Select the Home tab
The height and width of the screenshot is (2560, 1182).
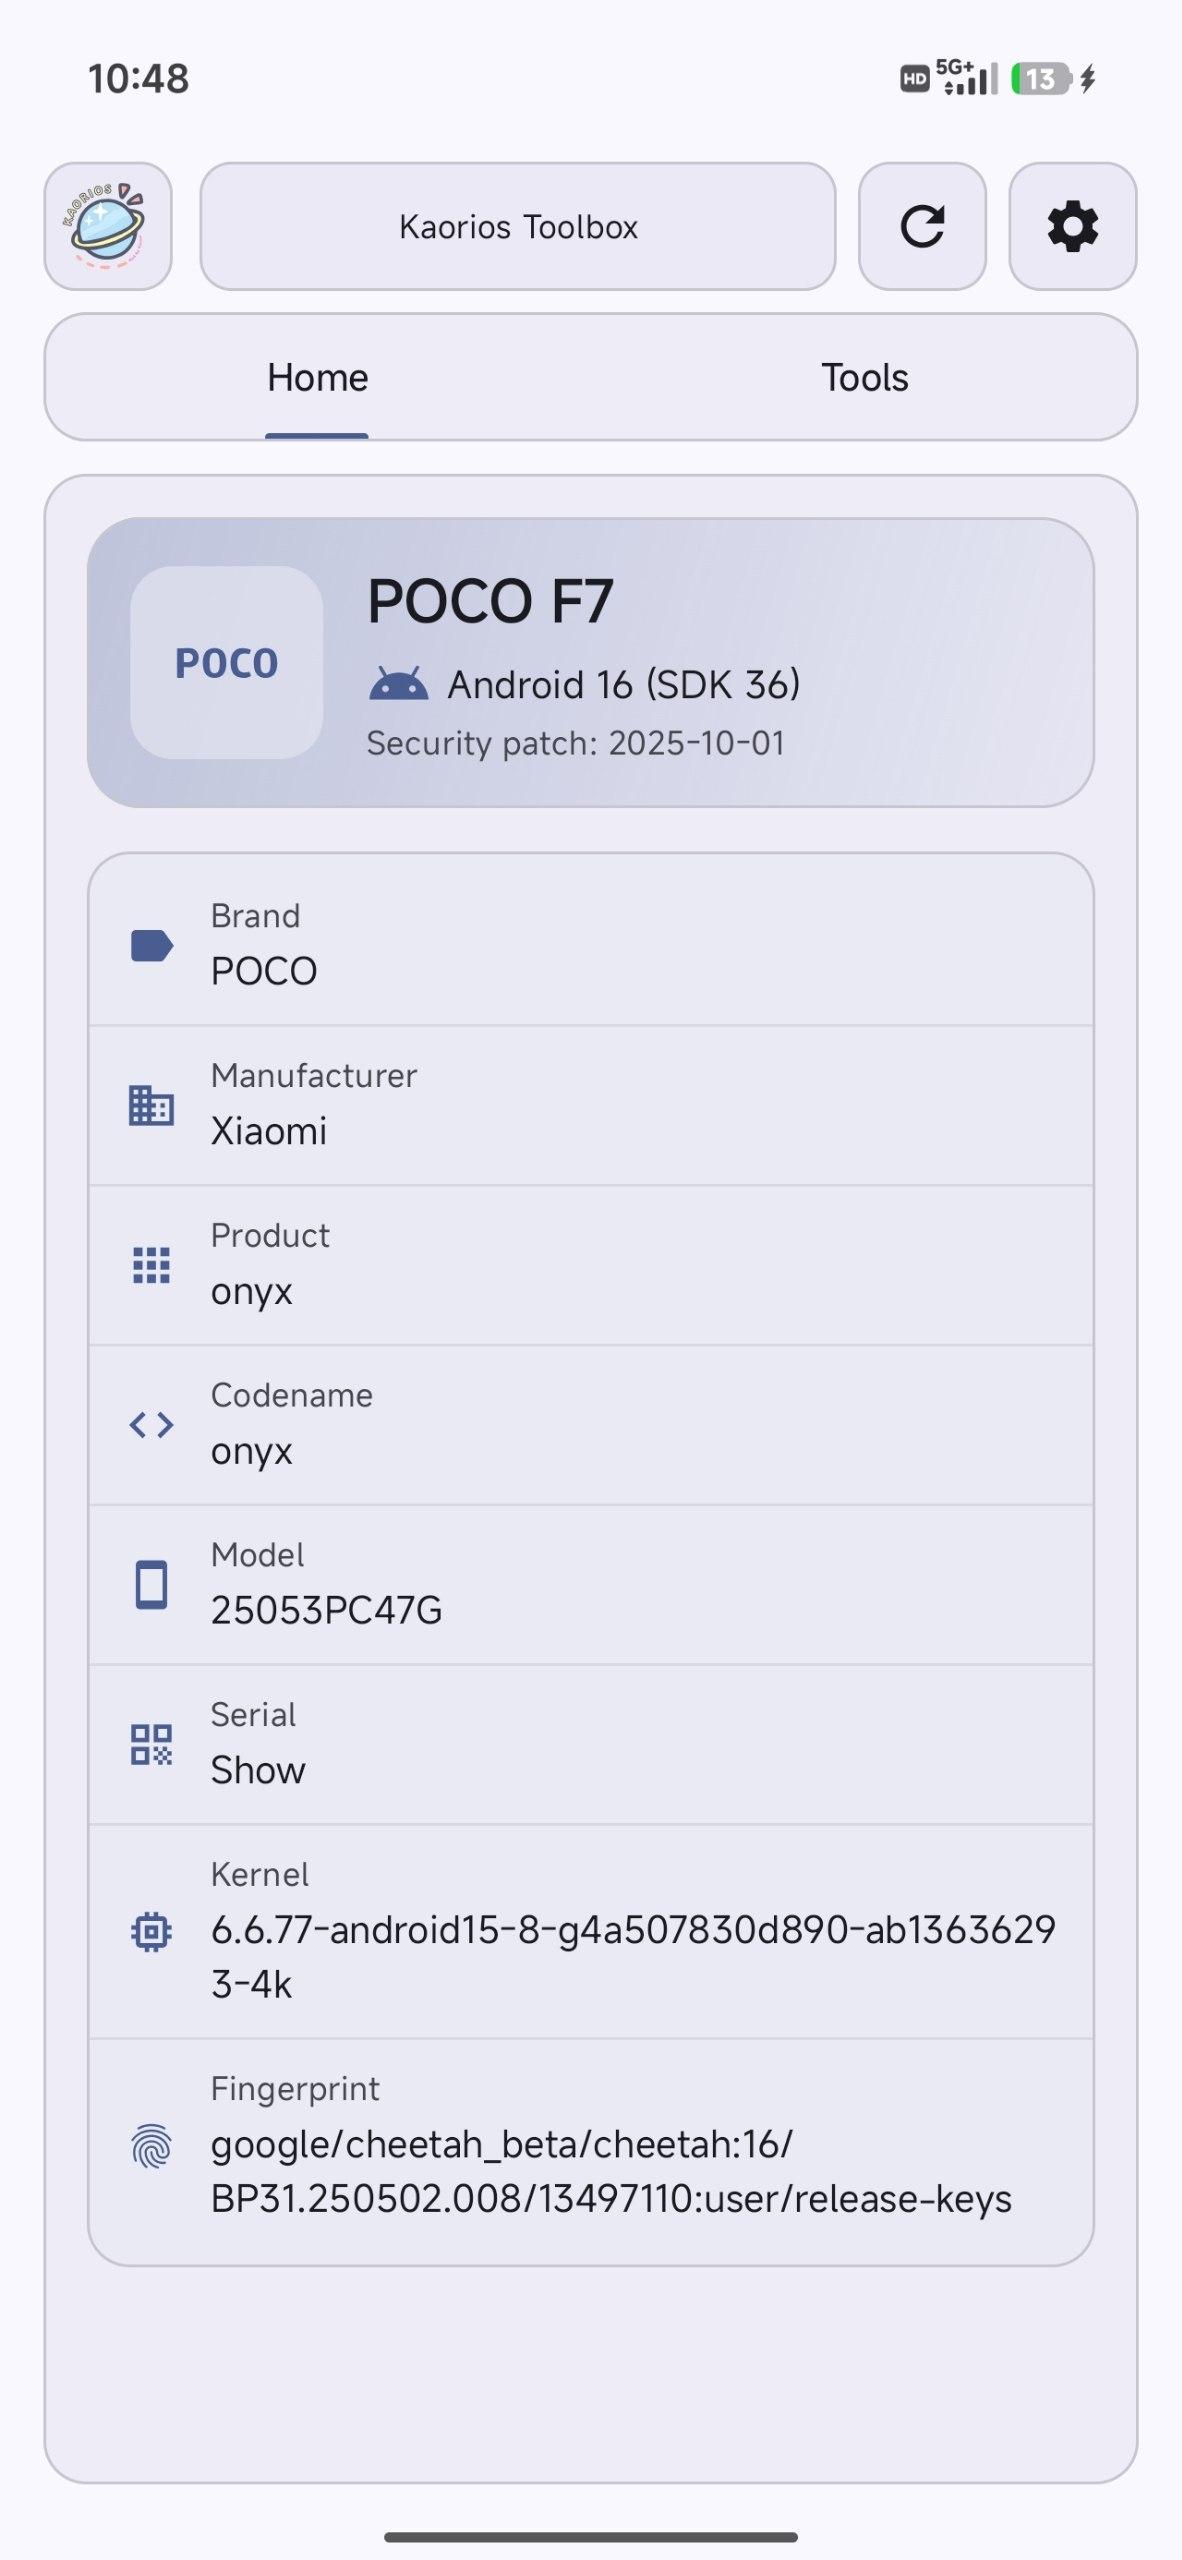(317, 378)
